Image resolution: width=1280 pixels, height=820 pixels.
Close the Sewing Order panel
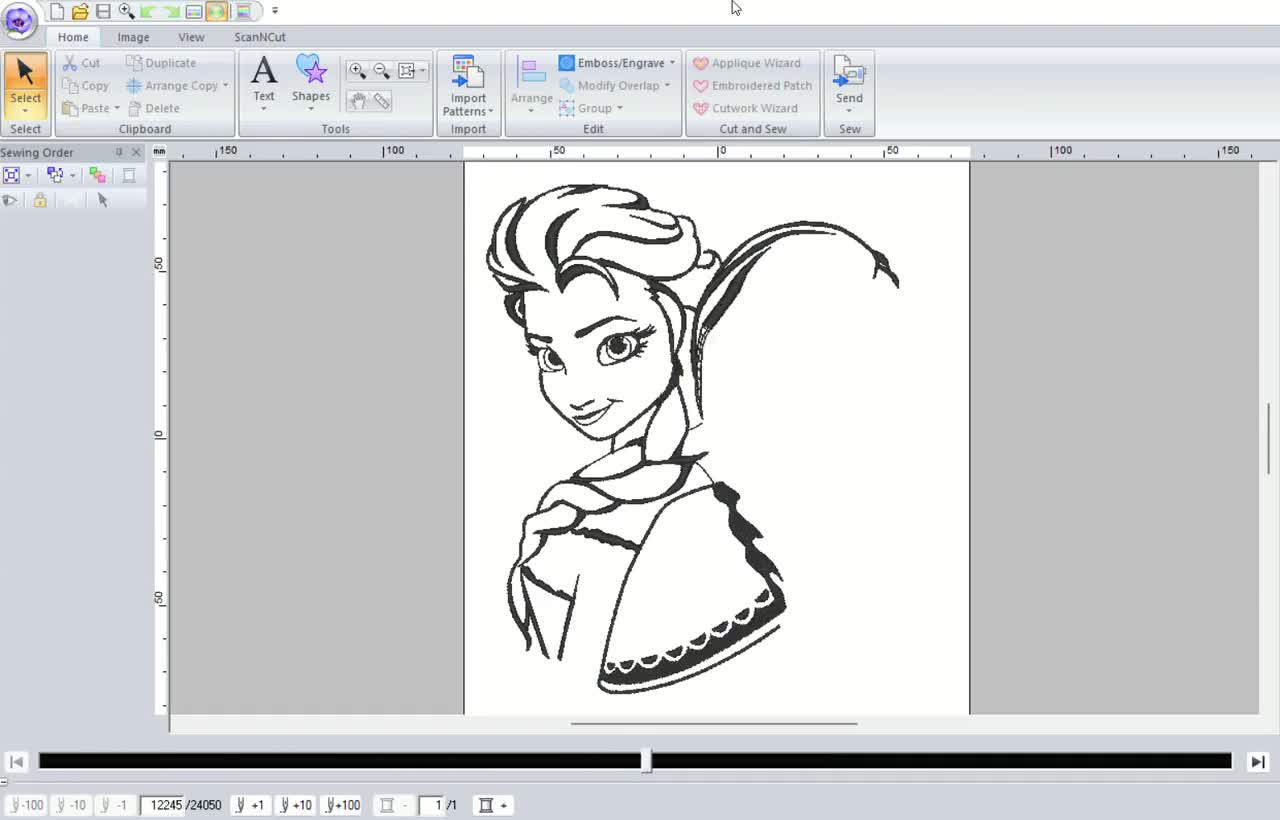[137, 152]
